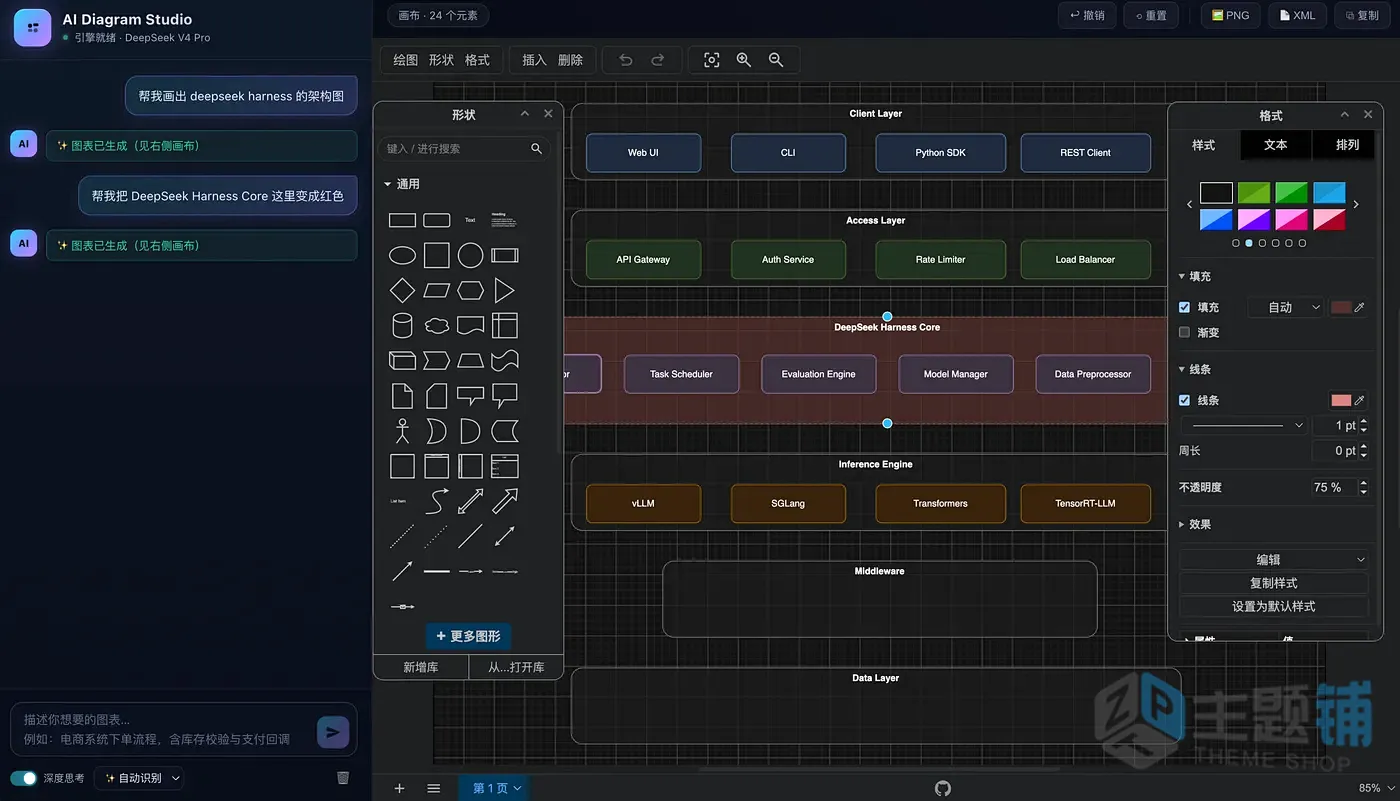1400x801 pixels.
Task: Collapse the line section in format panel
Action: pyautogui.click(x=1195, y=370)
